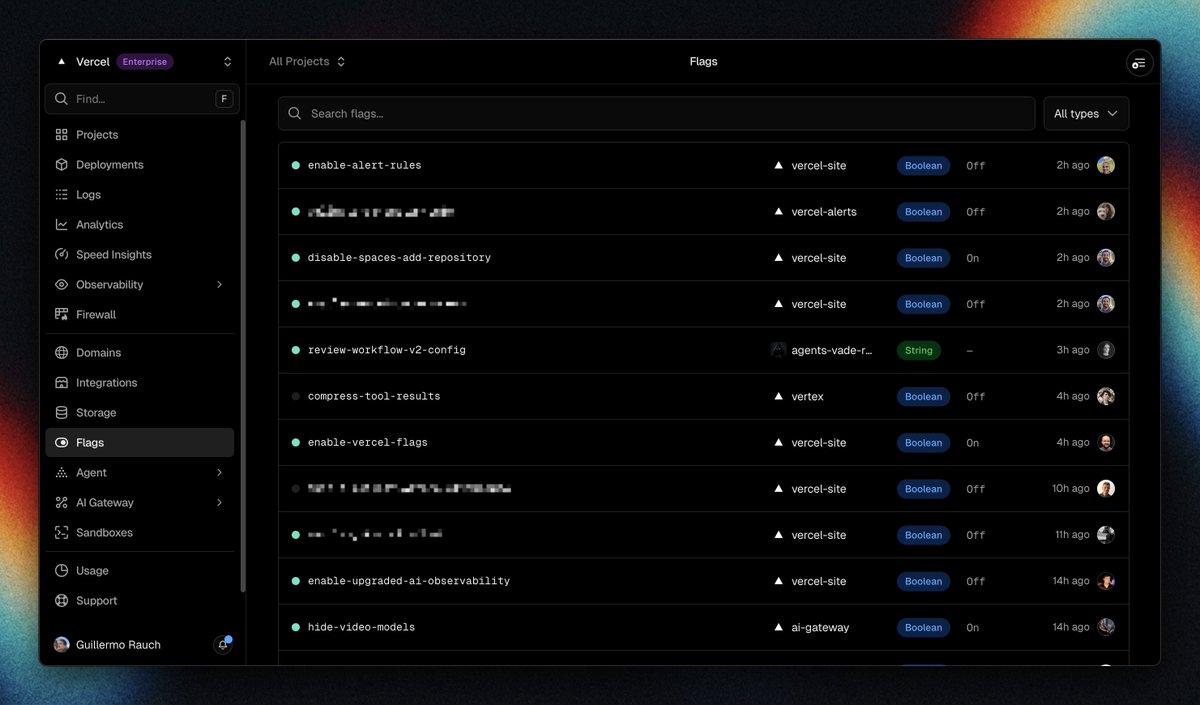Open the notifications bell
Screen dimensions: 1200x705
[223, 645]
